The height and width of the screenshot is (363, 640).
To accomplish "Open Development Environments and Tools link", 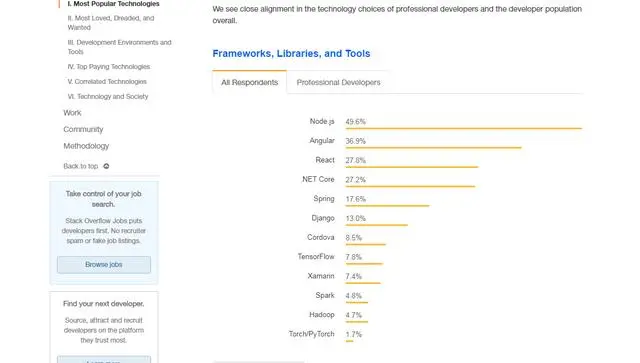I will (x=119, y=47).
